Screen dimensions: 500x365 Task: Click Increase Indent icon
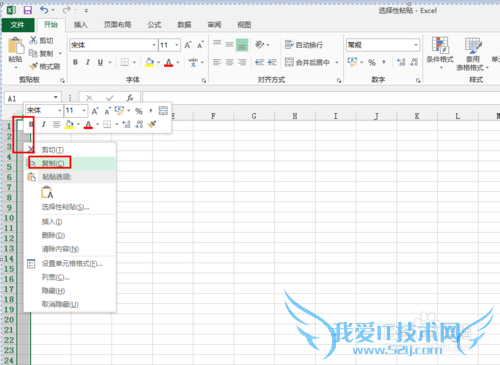click(x=272, y=62)
